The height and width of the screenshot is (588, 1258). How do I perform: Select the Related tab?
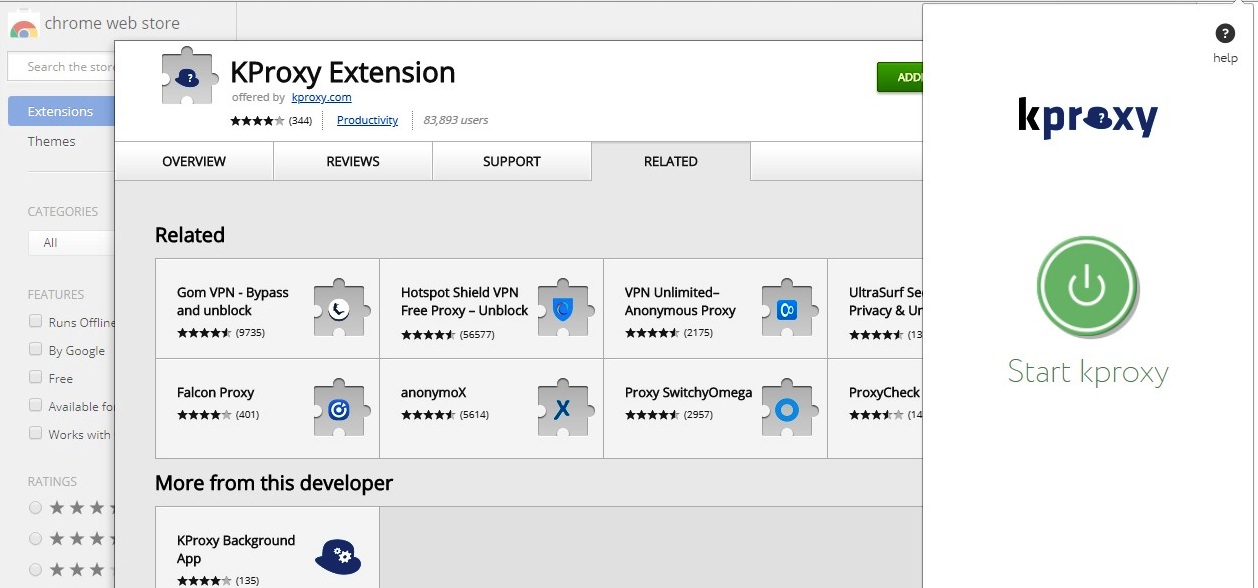click(x=671, y=161)
